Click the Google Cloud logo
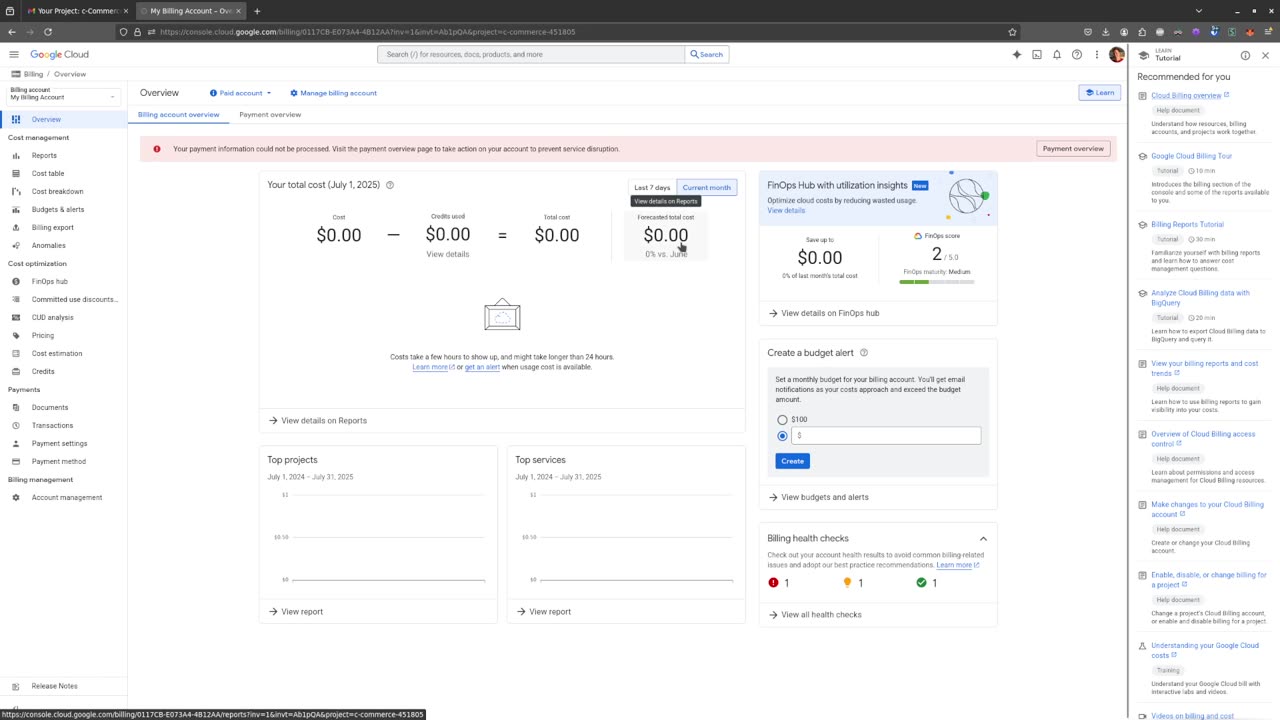The width and height of the screenshot is (1280, 720). point(59,54)
